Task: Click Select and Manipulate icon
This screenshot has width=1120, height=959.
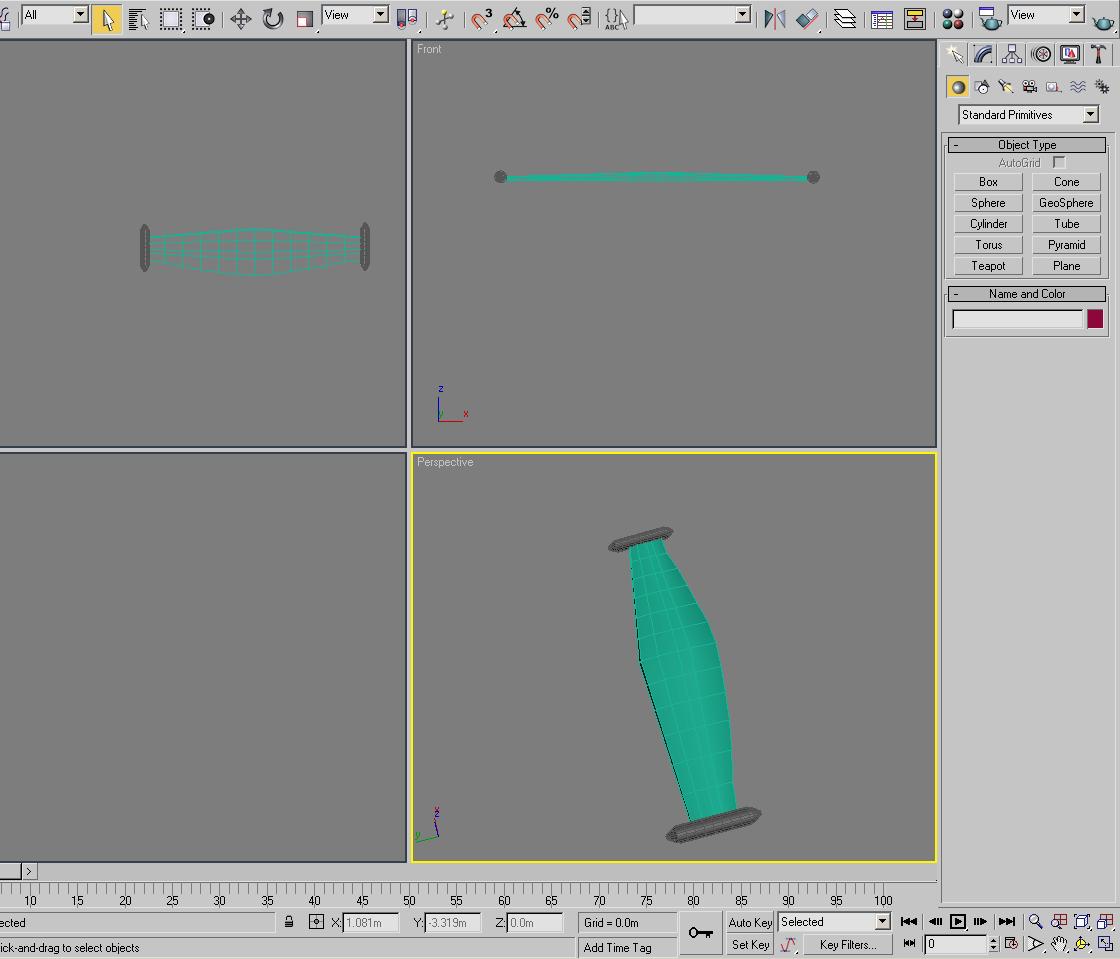Action: pos(445,19)
